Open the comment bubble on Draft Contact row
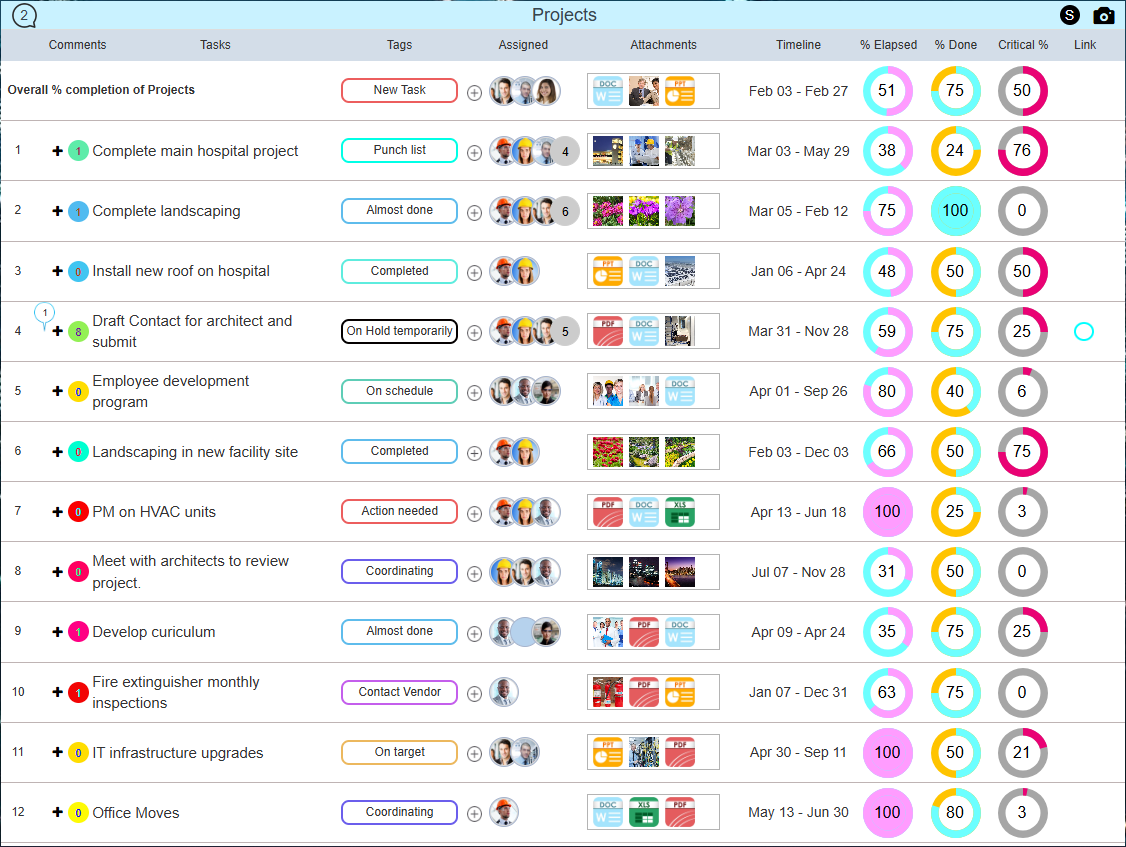 click(44, 314)
